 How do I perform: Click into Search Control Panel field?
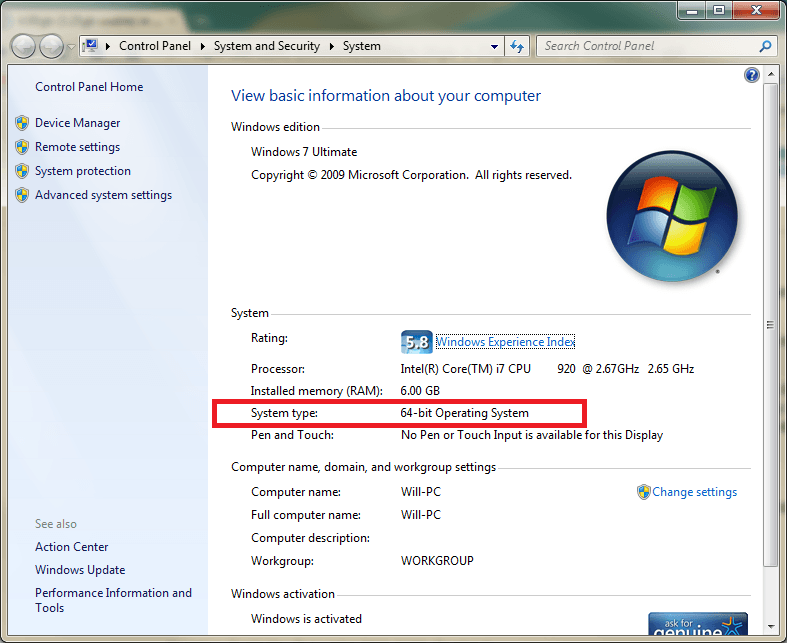point(647,46)
